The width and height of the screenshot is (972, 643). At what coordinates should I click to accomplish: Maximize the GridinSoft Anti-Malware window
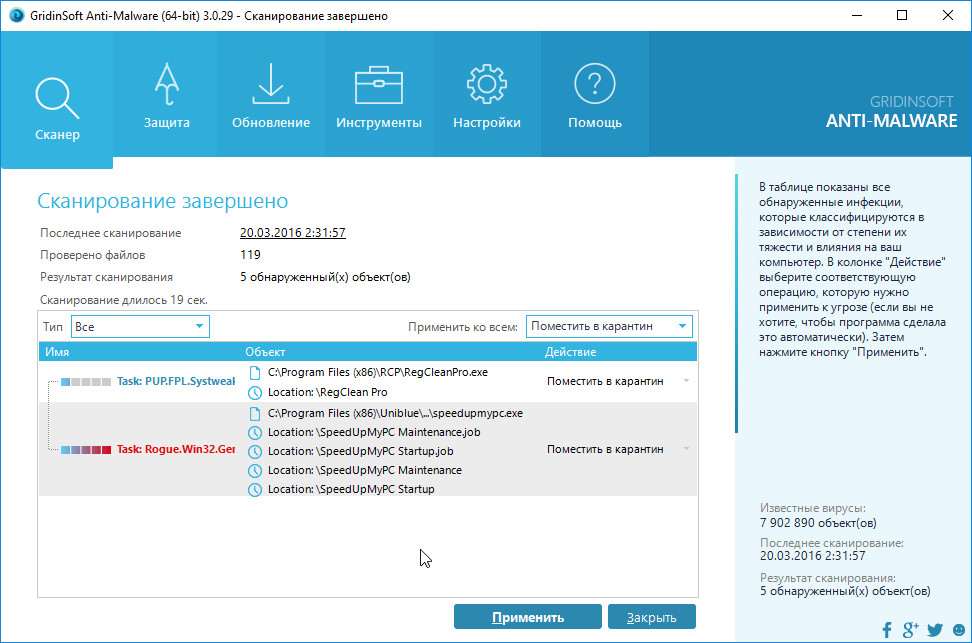(x=902, y=16)
